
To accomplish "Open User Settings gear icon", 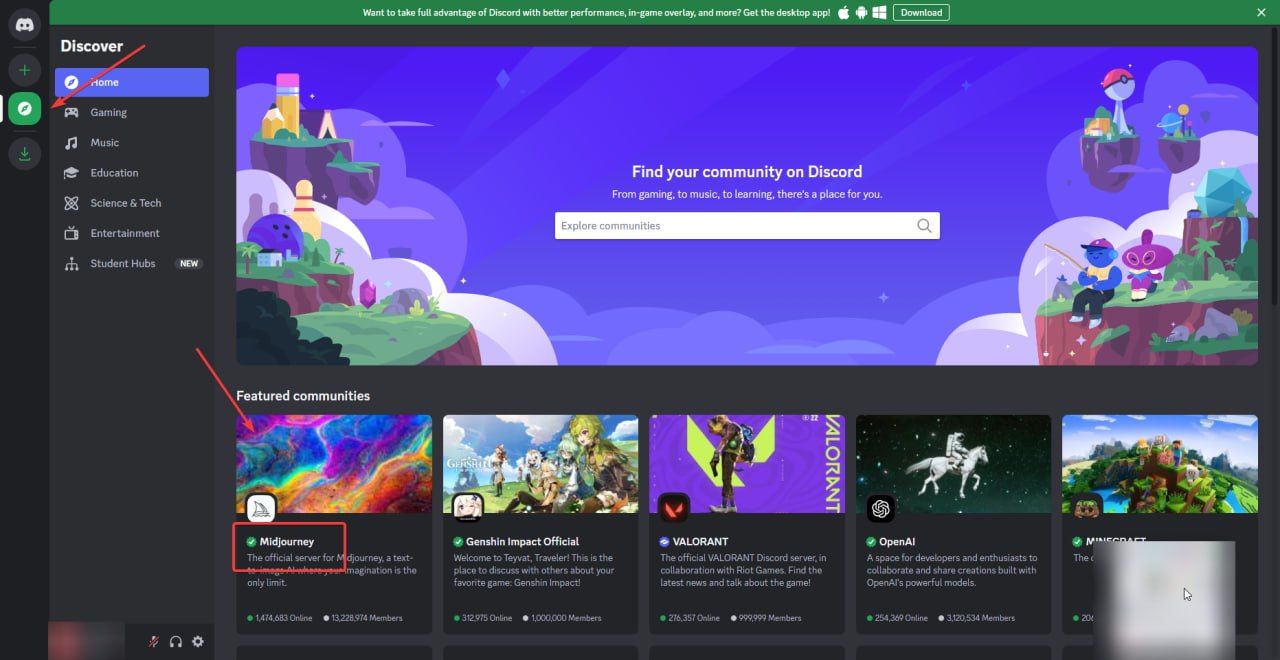I will click(x=198, y=641).
